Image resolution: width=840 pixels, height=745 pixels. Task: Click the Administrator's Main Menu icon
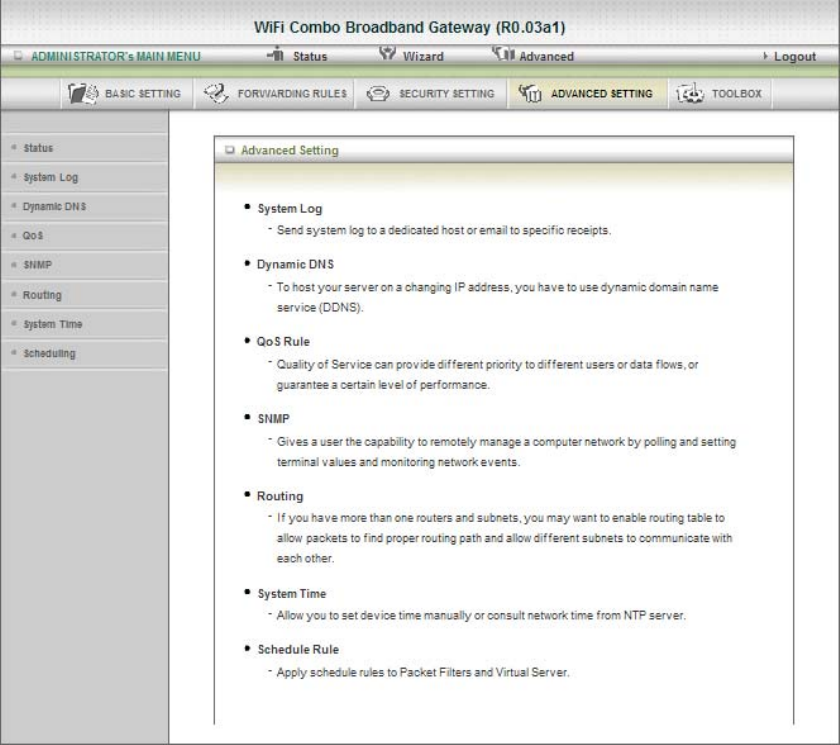pos(18,55)
